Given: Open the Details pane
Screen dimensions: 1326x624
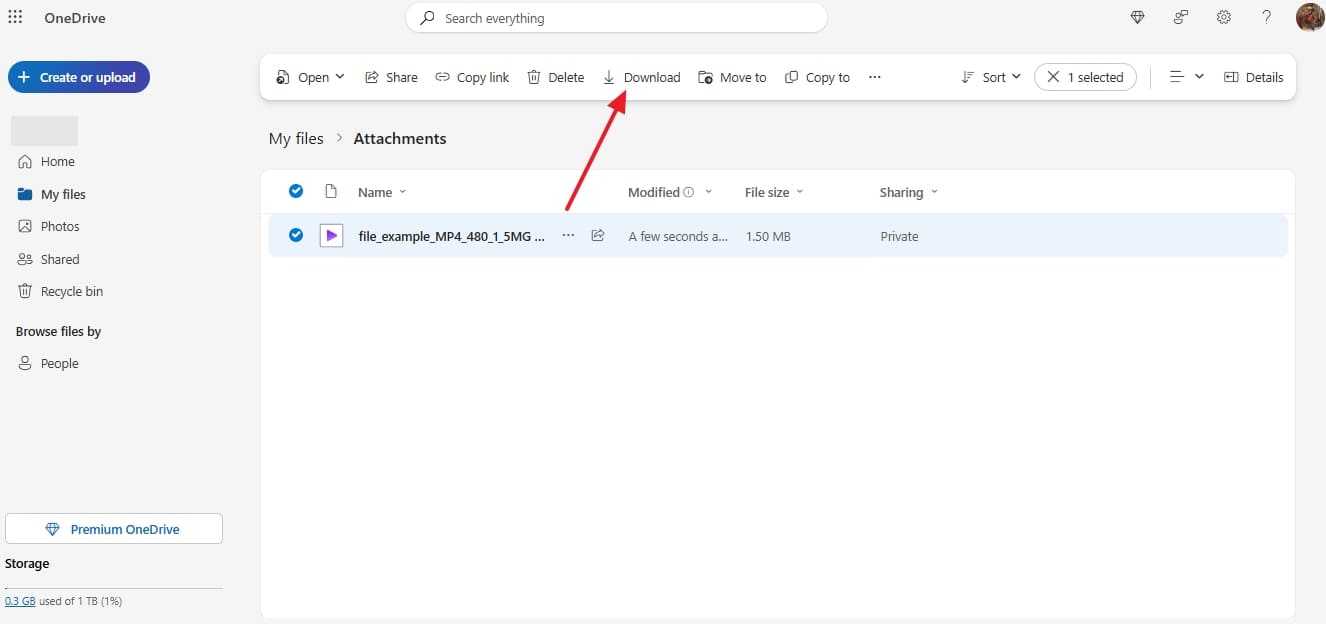Looking at the screenshot, I should (1253, 77).
